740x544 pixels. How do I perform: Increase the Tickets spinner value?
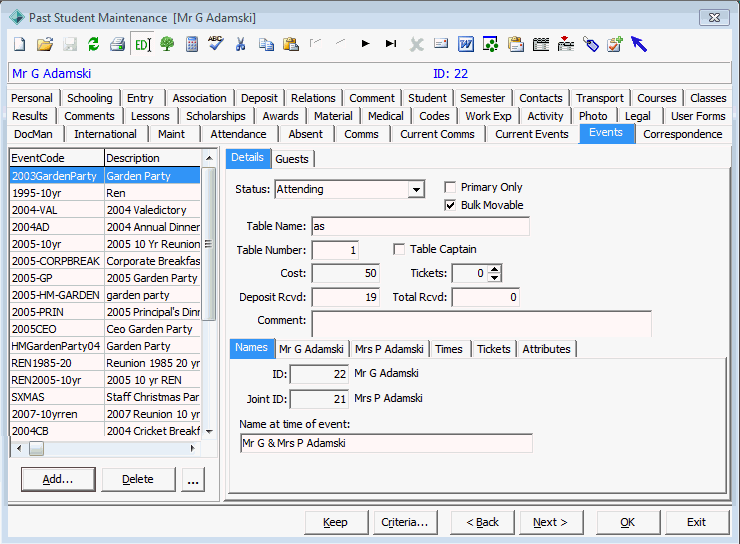[494, 269]
